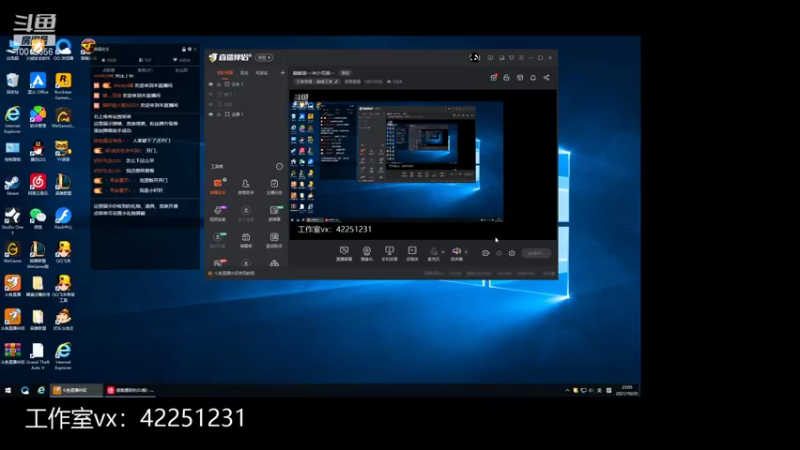The width and height of the screenshot is (800, 450).
Task: Open the room manager assistant tool (person icon)
Action: point(245,186)
